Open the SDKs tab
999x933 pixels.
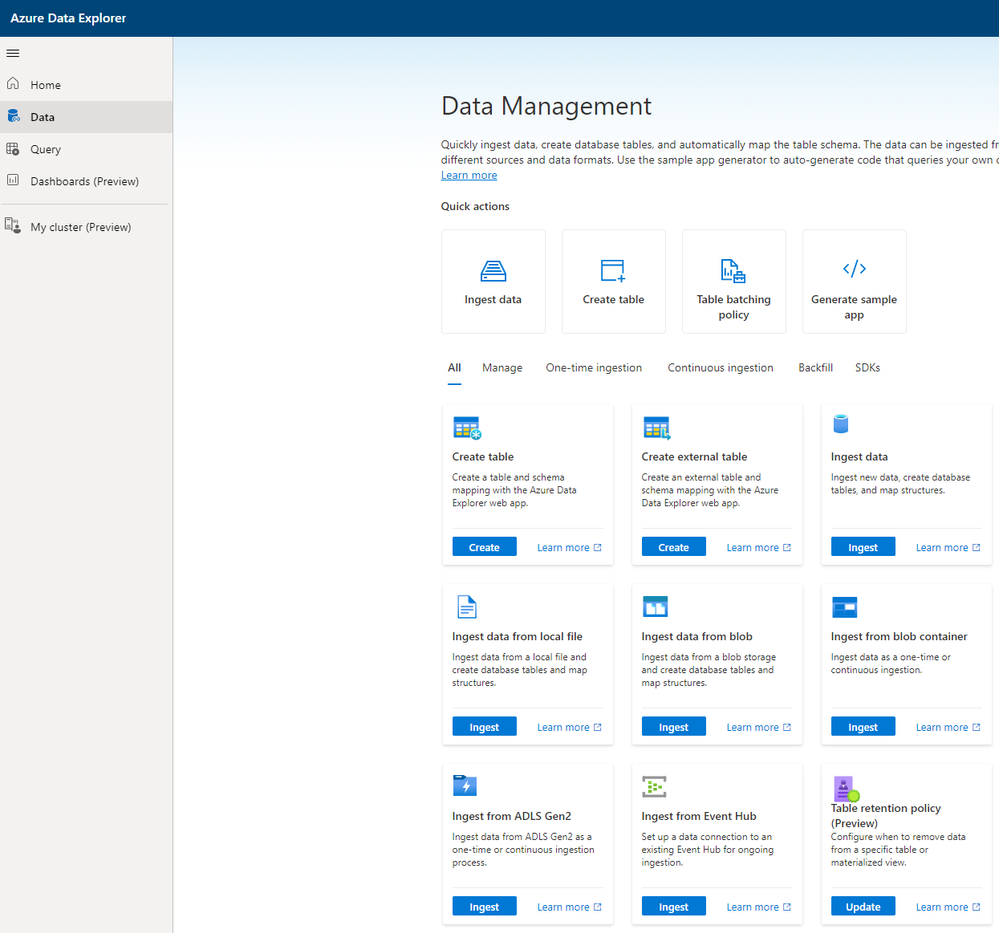pos(868,368)
